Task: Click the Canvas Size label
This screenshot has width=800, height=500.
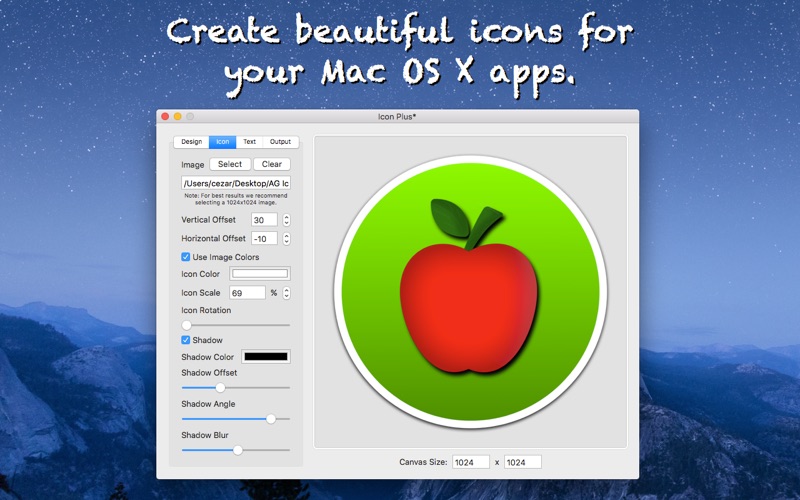Action: [423, 462]
